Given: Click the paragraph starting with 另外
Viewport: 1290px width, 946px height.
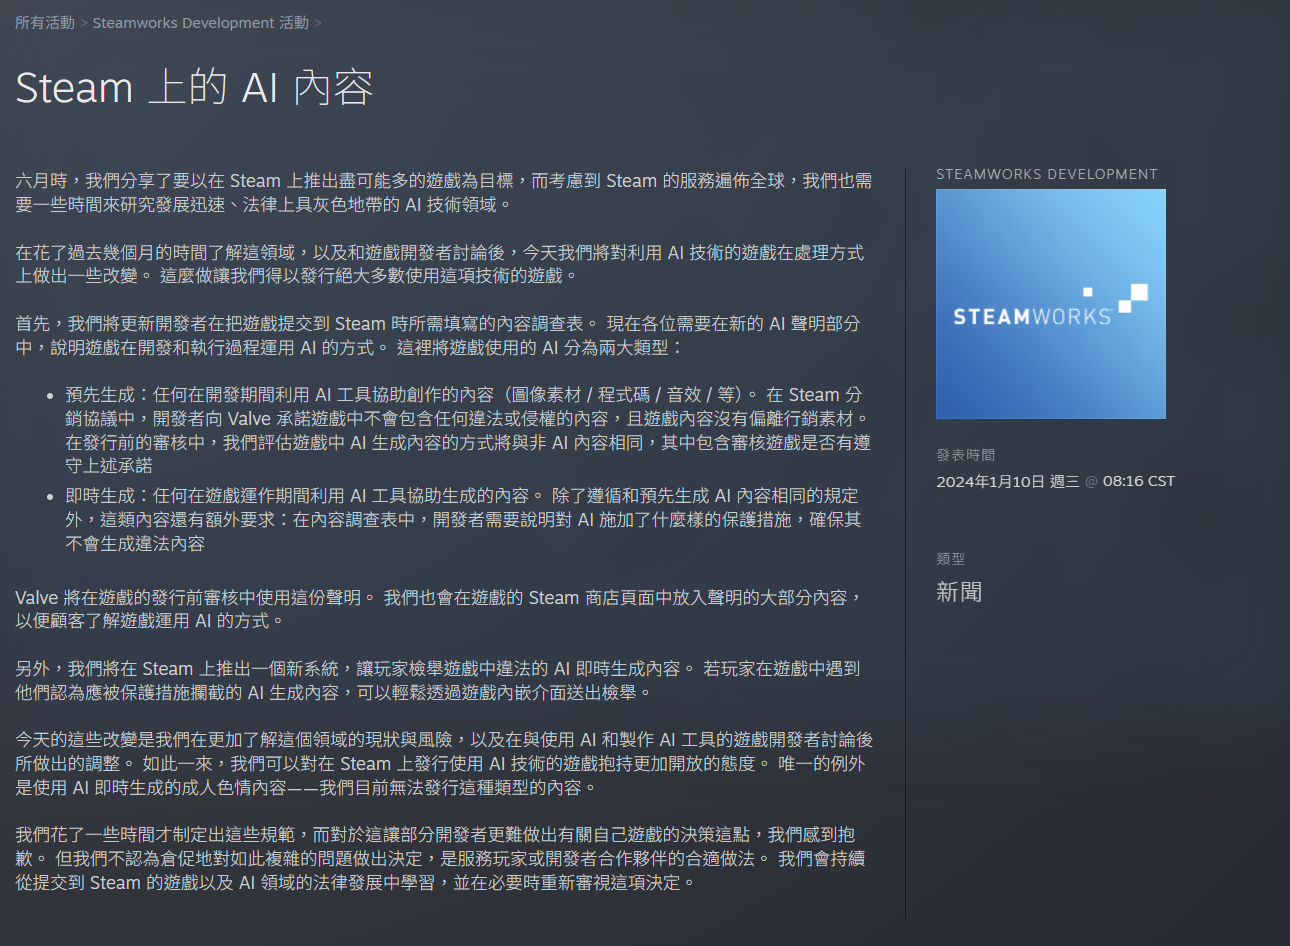Looking at the screenshot, I should [438, 681].
